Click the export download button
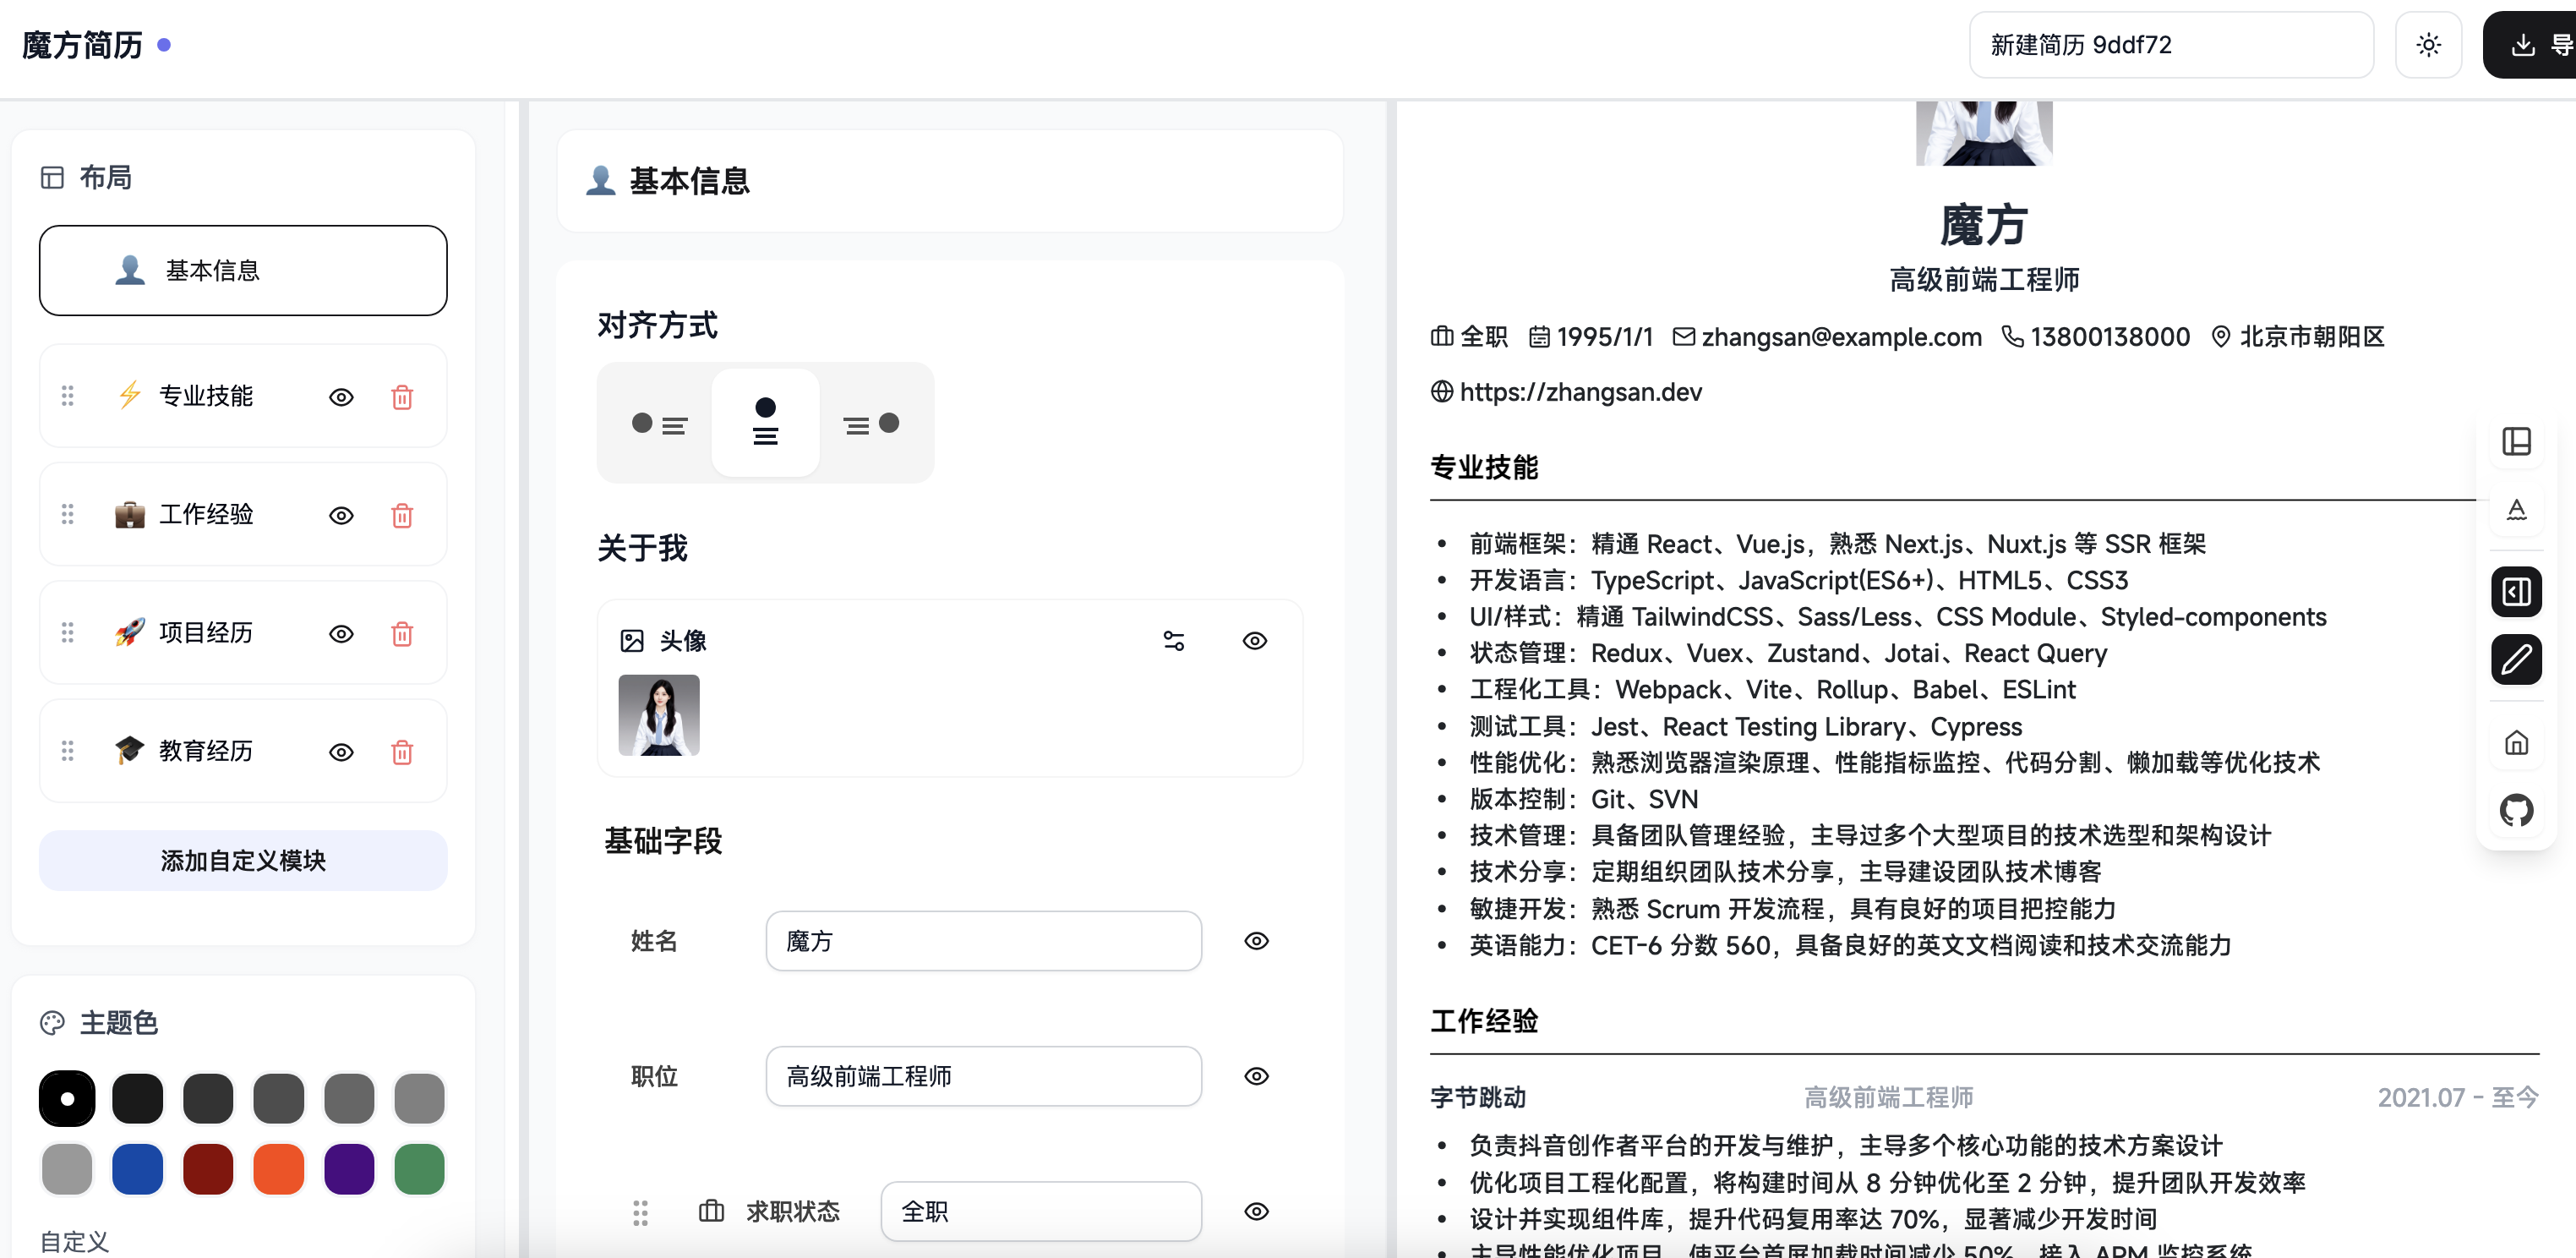The width and height of the screenshot is (2576, 1258). pos(2531,45)
